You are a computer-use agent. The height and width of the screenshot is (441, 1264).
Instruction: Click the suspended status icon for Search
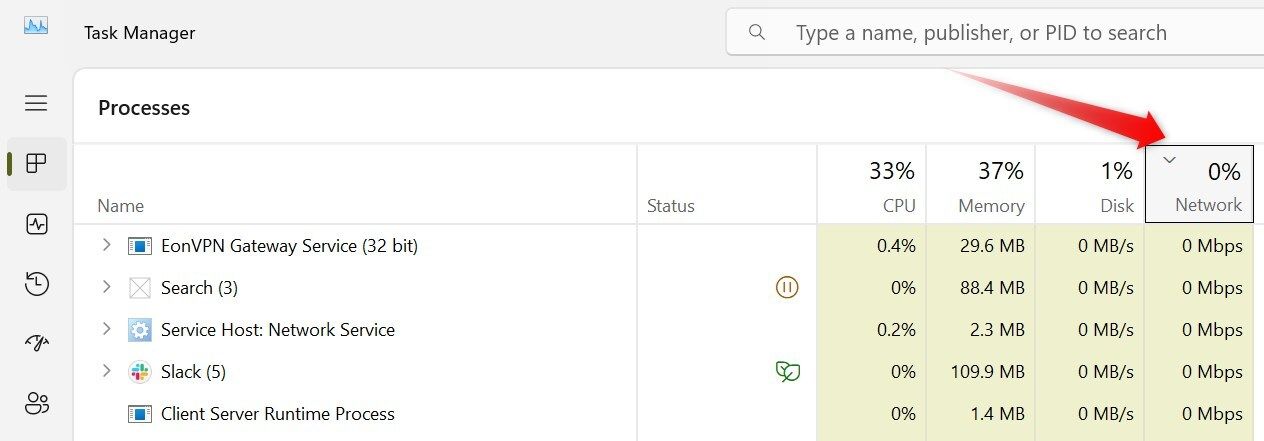[787, 288]
